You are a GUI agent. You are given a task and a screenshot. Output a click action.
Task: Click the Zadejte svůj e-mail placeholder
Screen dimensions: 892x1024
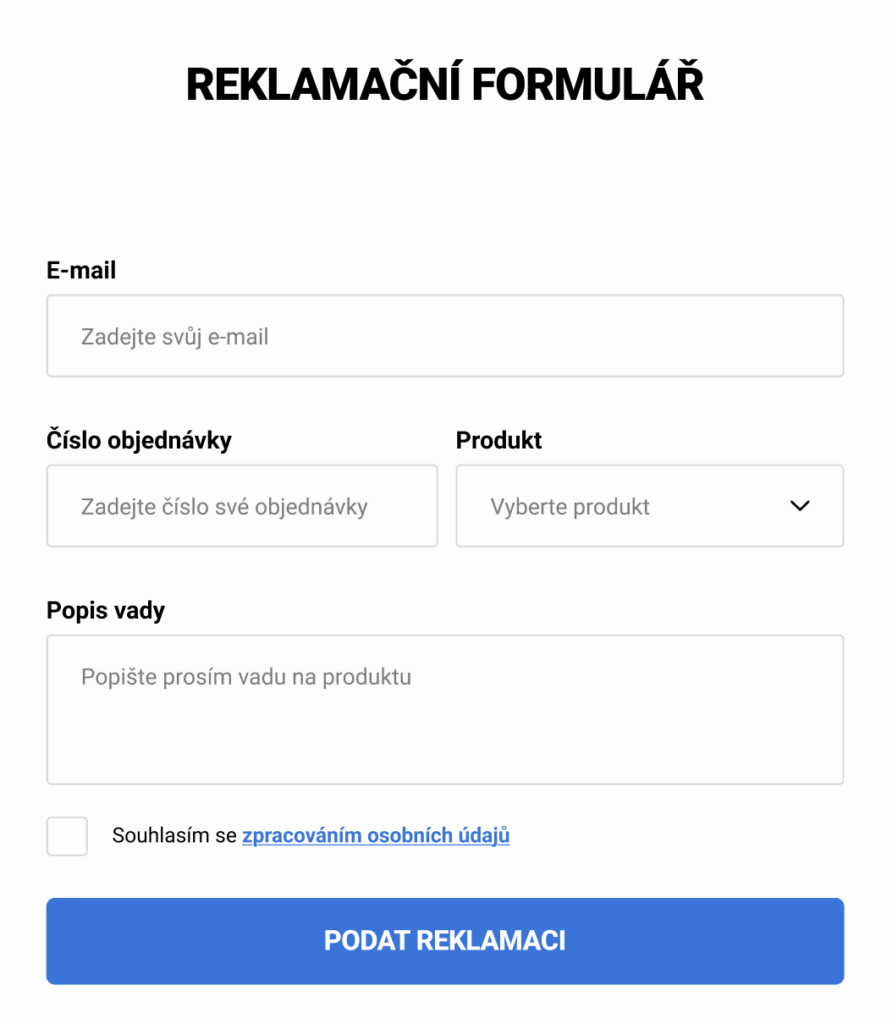(174, 337)
